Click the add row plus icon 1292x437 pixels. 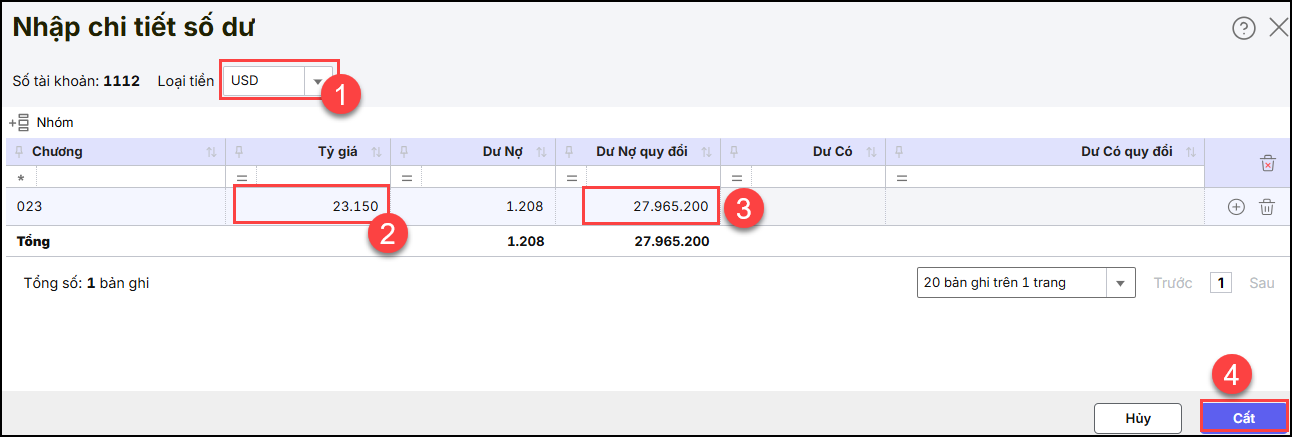pyautogui.click(x=1236, y=207)
